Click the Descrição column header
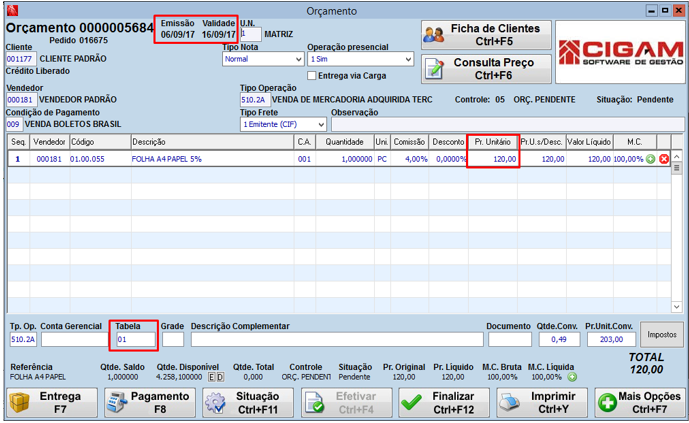The image size is (689, 423). pyautogui.click(x=213, y=142)
